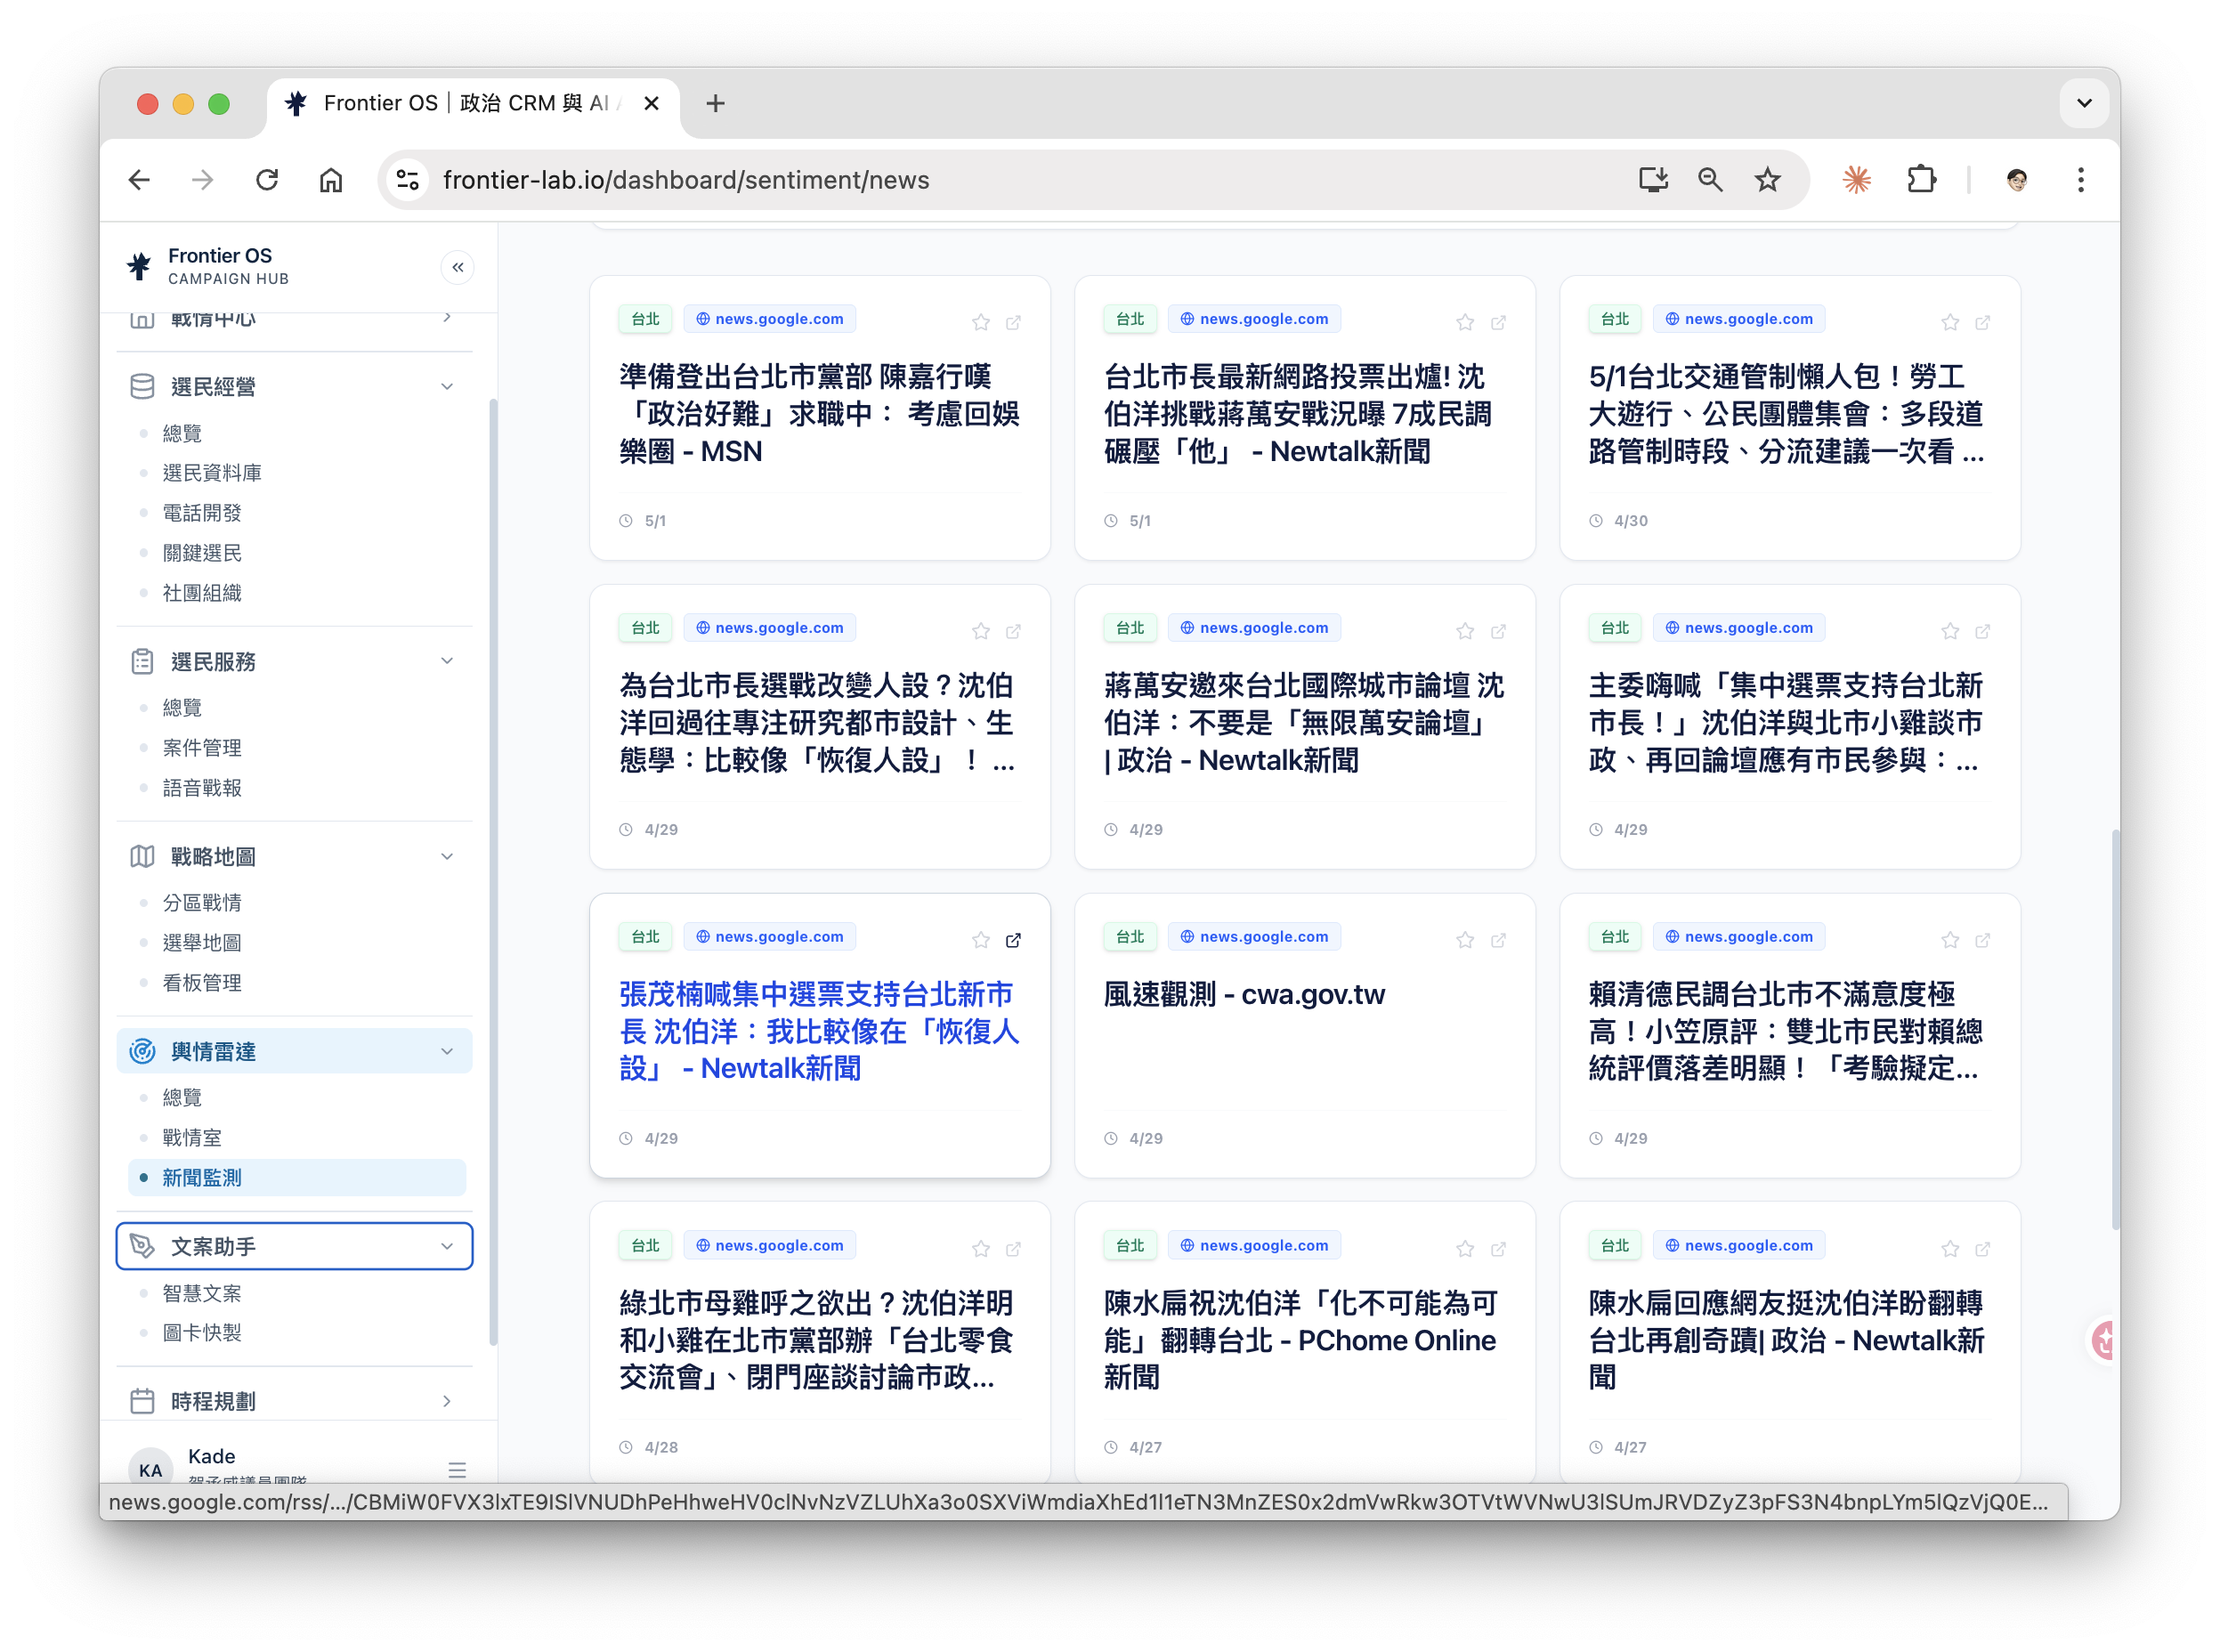Open the Chrome three-dot menu
Screen dimensions: 2220x1652
tap(2081, 180)
